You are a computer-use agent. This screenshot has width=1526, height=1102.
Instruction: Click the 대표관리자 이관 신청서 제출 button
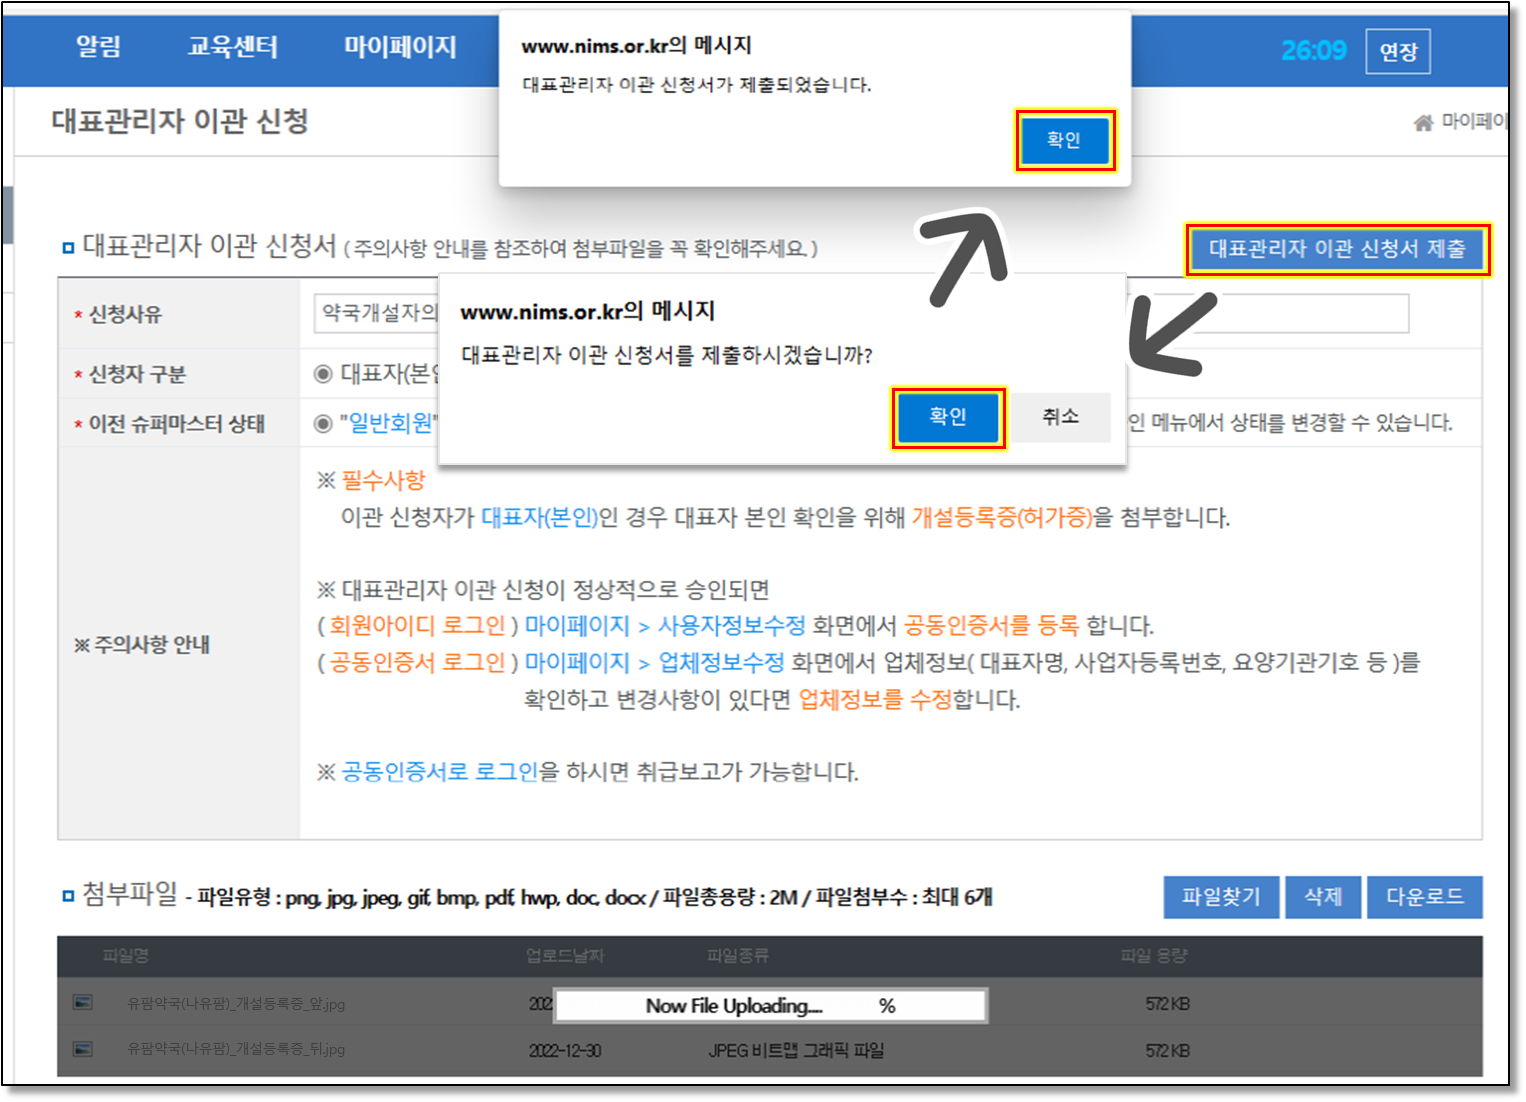click(1336, 249)
